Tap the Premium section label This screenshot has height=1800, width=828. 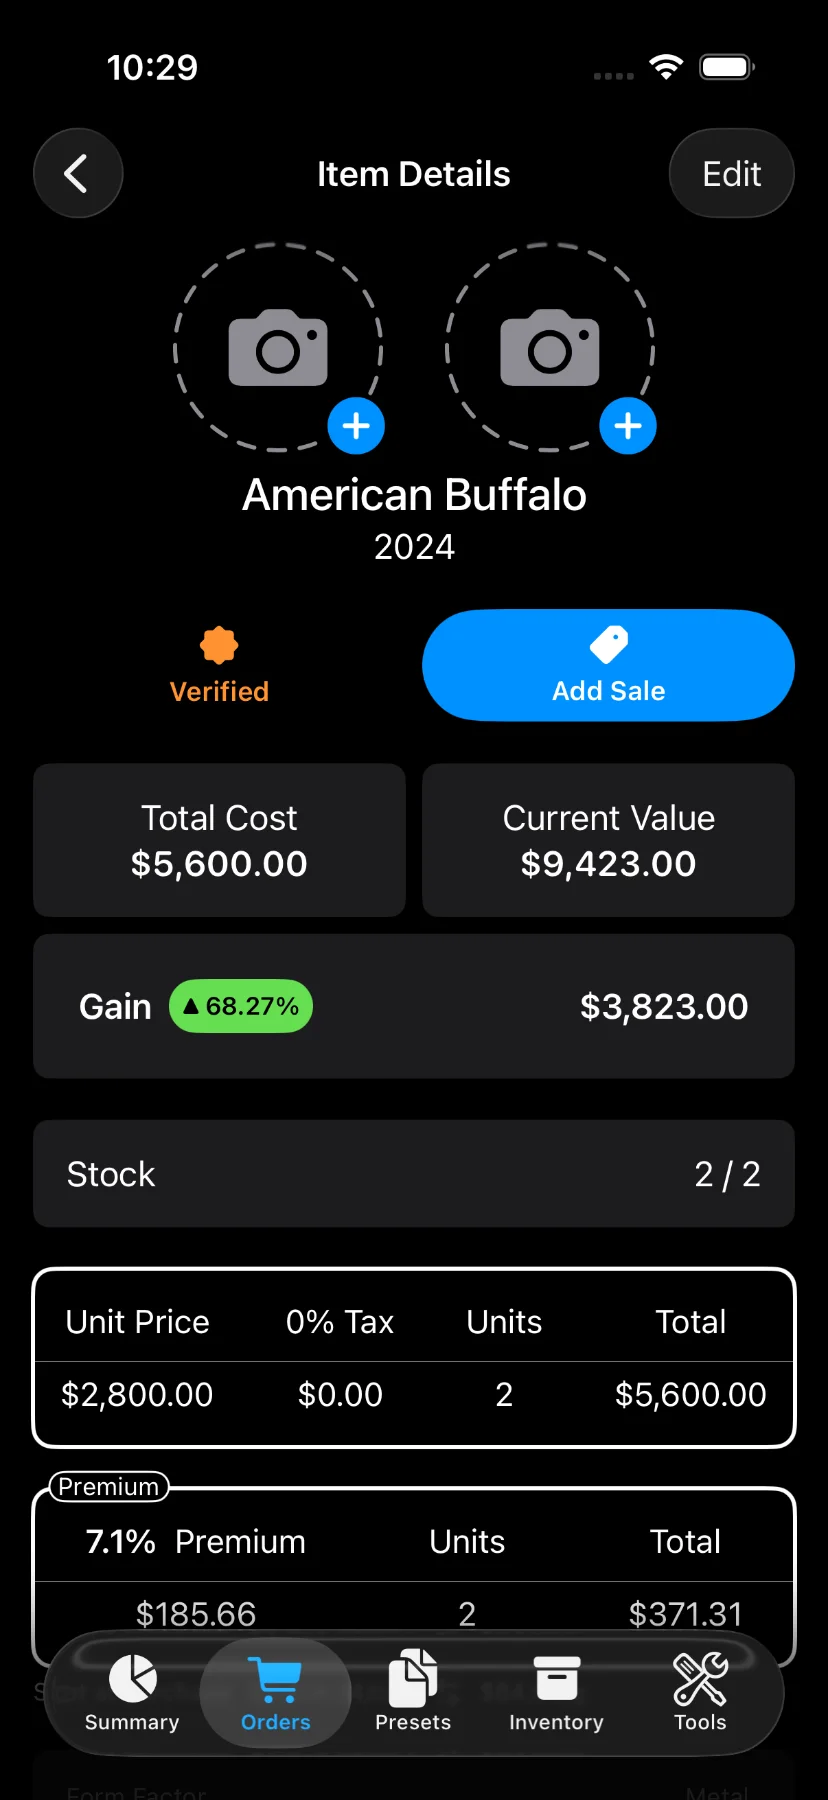[109, 1487]
